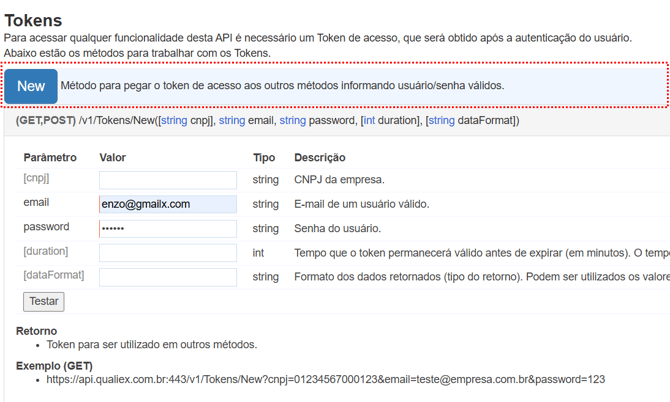Click the email field containing enzo@gmailx.com
The width and height of the screenshot is (670, 402).
pos(167,204)
